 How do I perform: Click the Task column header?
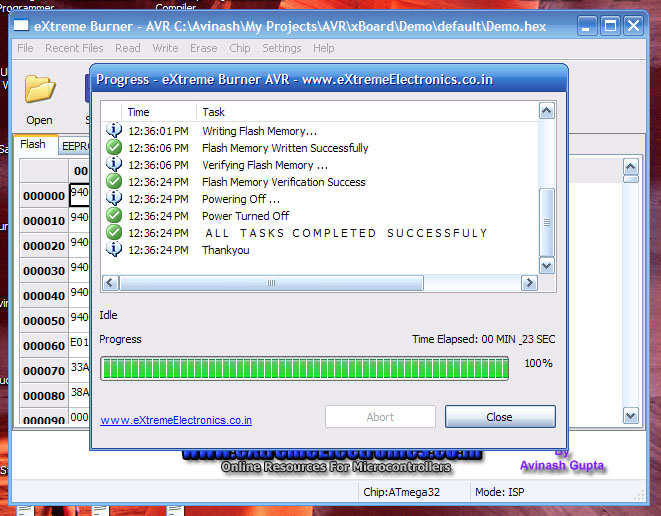367,112
